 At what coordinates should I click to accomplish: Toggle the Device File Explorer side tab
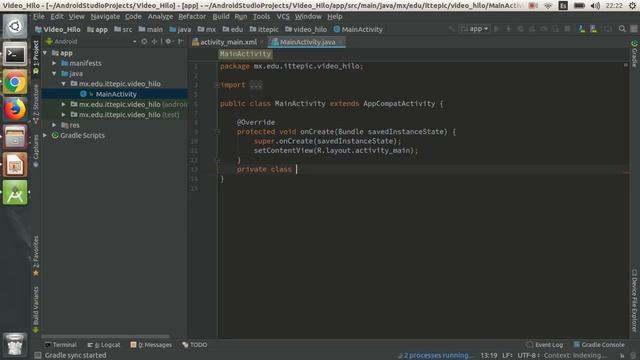click(x=634, y=300)
